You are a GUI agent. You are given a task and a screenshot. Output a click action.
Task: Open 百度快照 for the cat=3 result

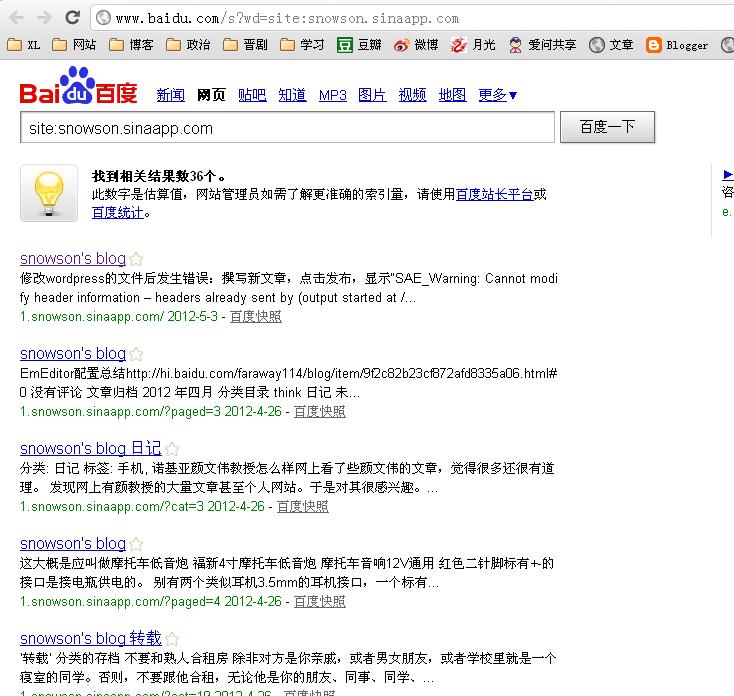coord(303,507)
